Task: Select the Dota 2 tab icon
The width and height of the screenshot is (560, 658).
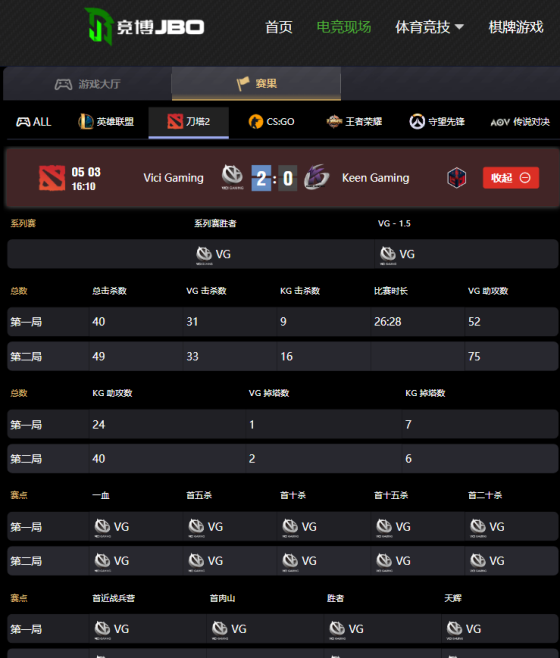Action: tap(175, 122)
